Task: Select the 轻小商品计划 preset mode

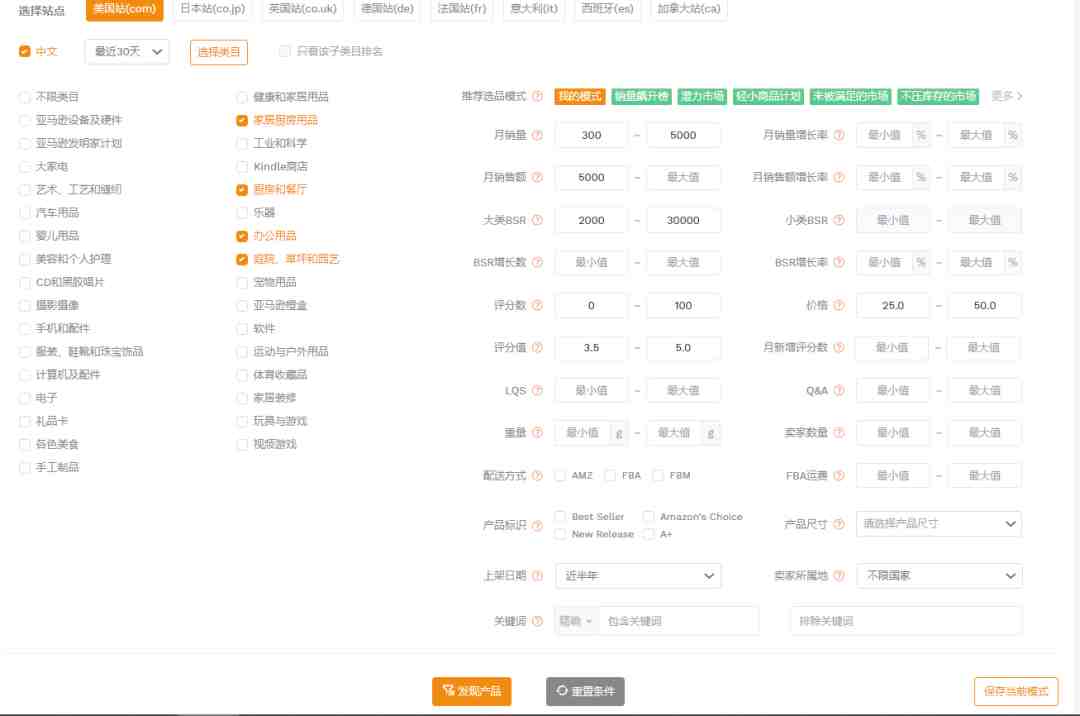Action: (x=768, y=96)
